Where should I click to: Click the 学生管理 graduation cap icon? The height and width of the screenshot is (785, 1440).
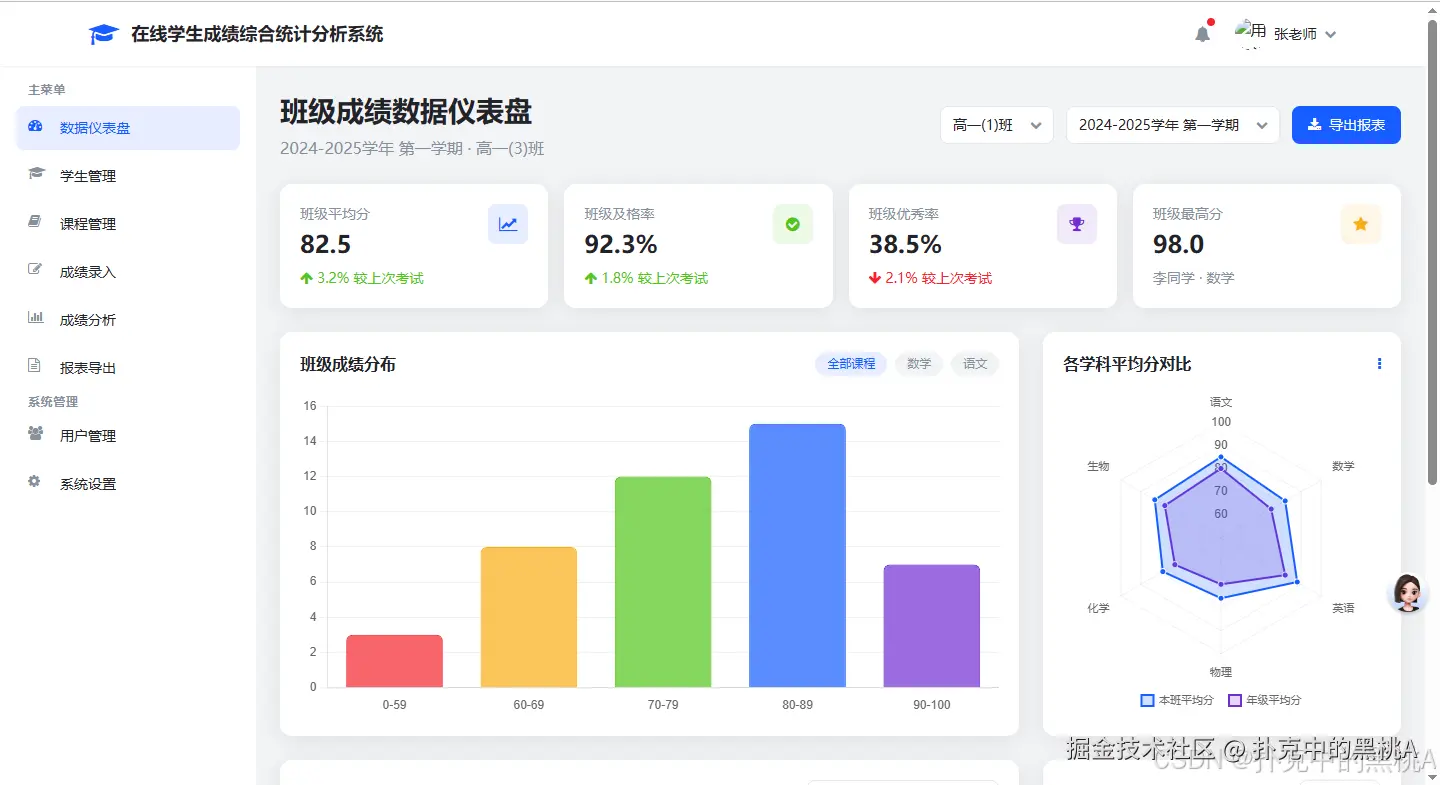[36, 174]
